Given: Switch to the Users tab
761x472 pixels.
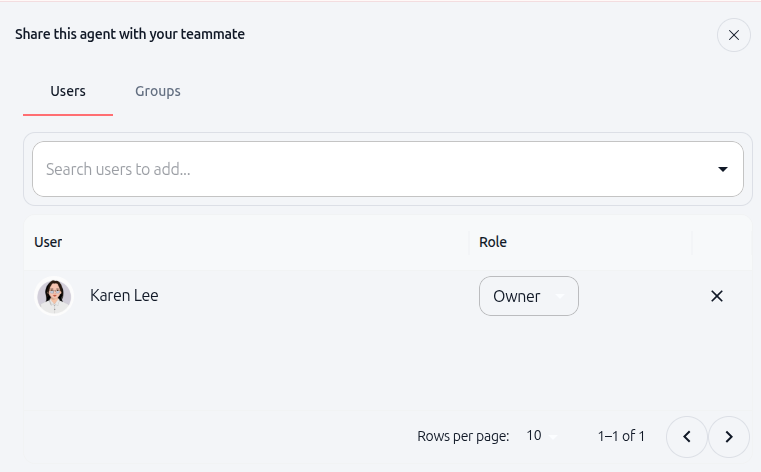Looking at the screenshot, I should point(68,91).
